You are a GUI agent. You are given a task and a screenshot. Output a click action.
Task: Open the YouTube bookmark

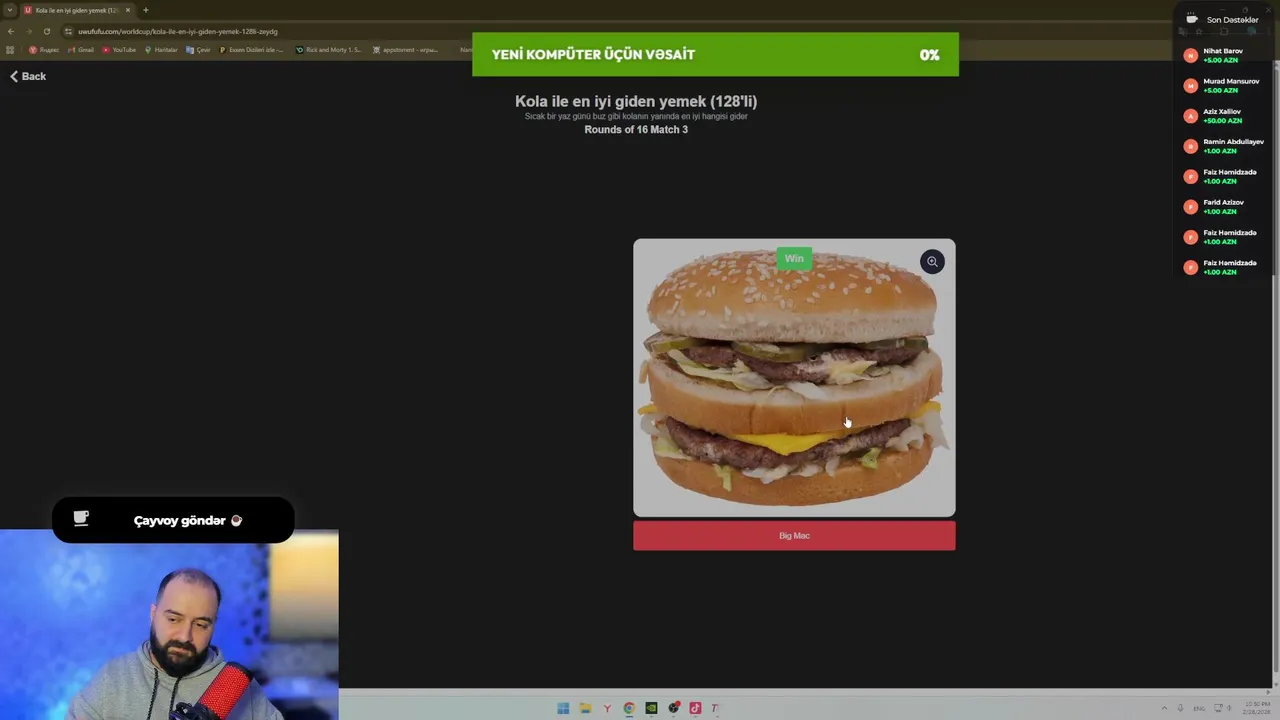coord(119,49)
